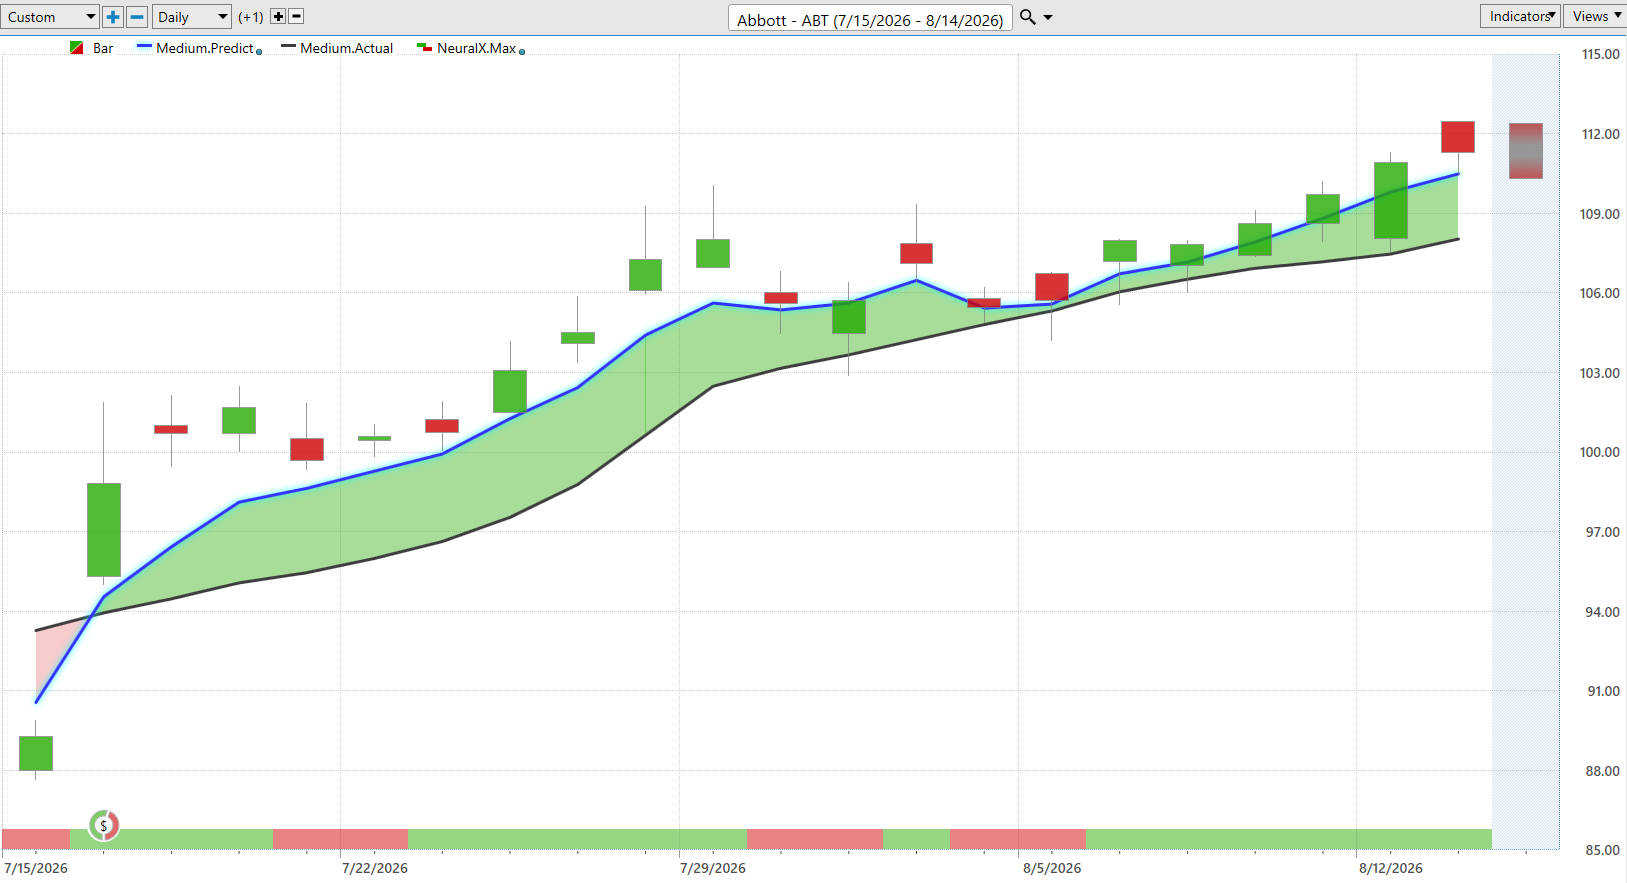Open the Views menu
Viewport: 1627px width, 883px height.
[x=1595, y=16]
